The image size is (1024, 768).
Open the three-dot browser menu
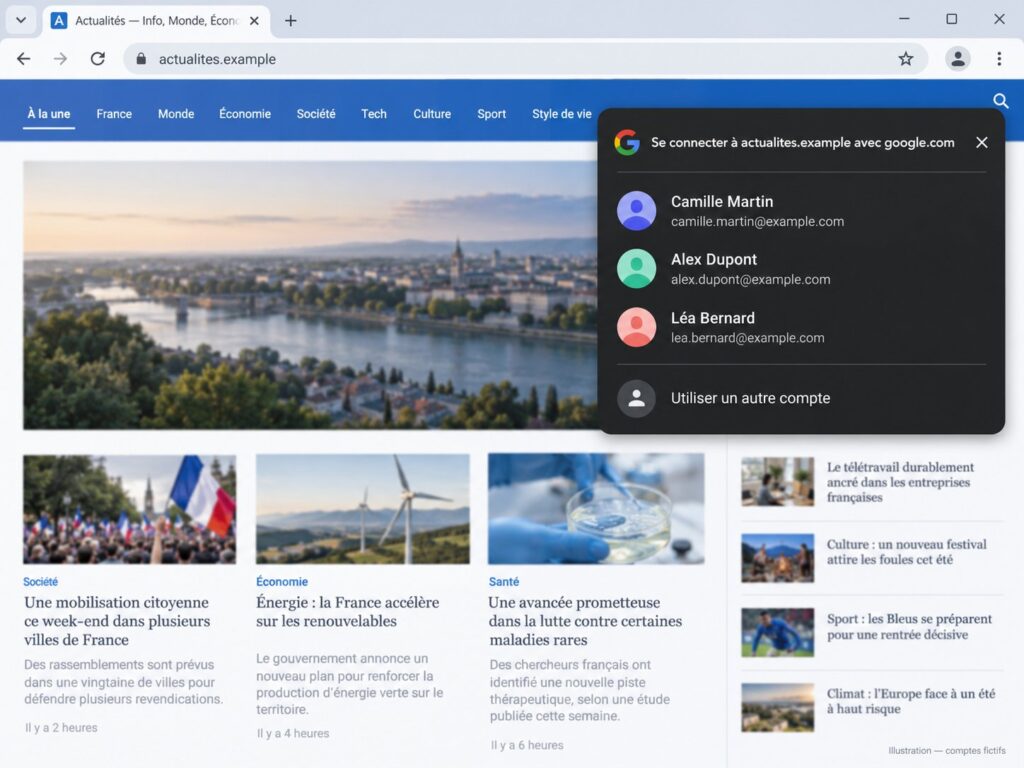coord(999,59)
